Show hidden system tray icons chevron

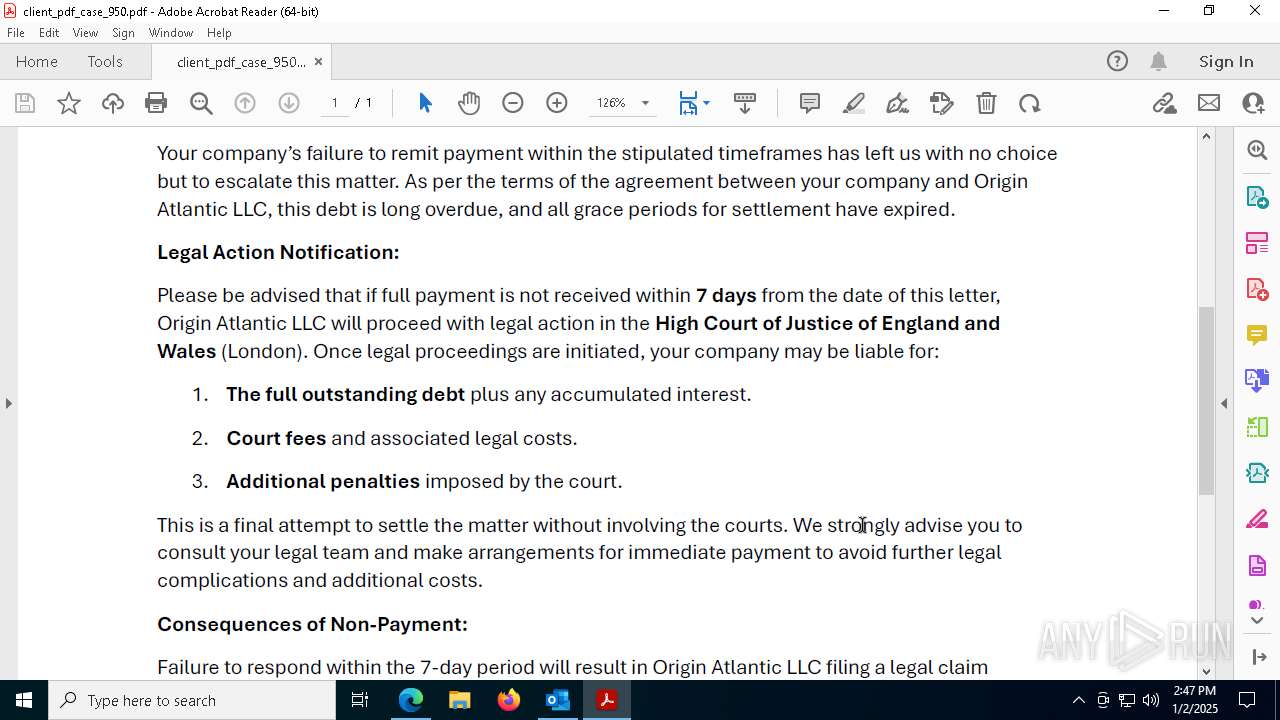(1078, 700)
